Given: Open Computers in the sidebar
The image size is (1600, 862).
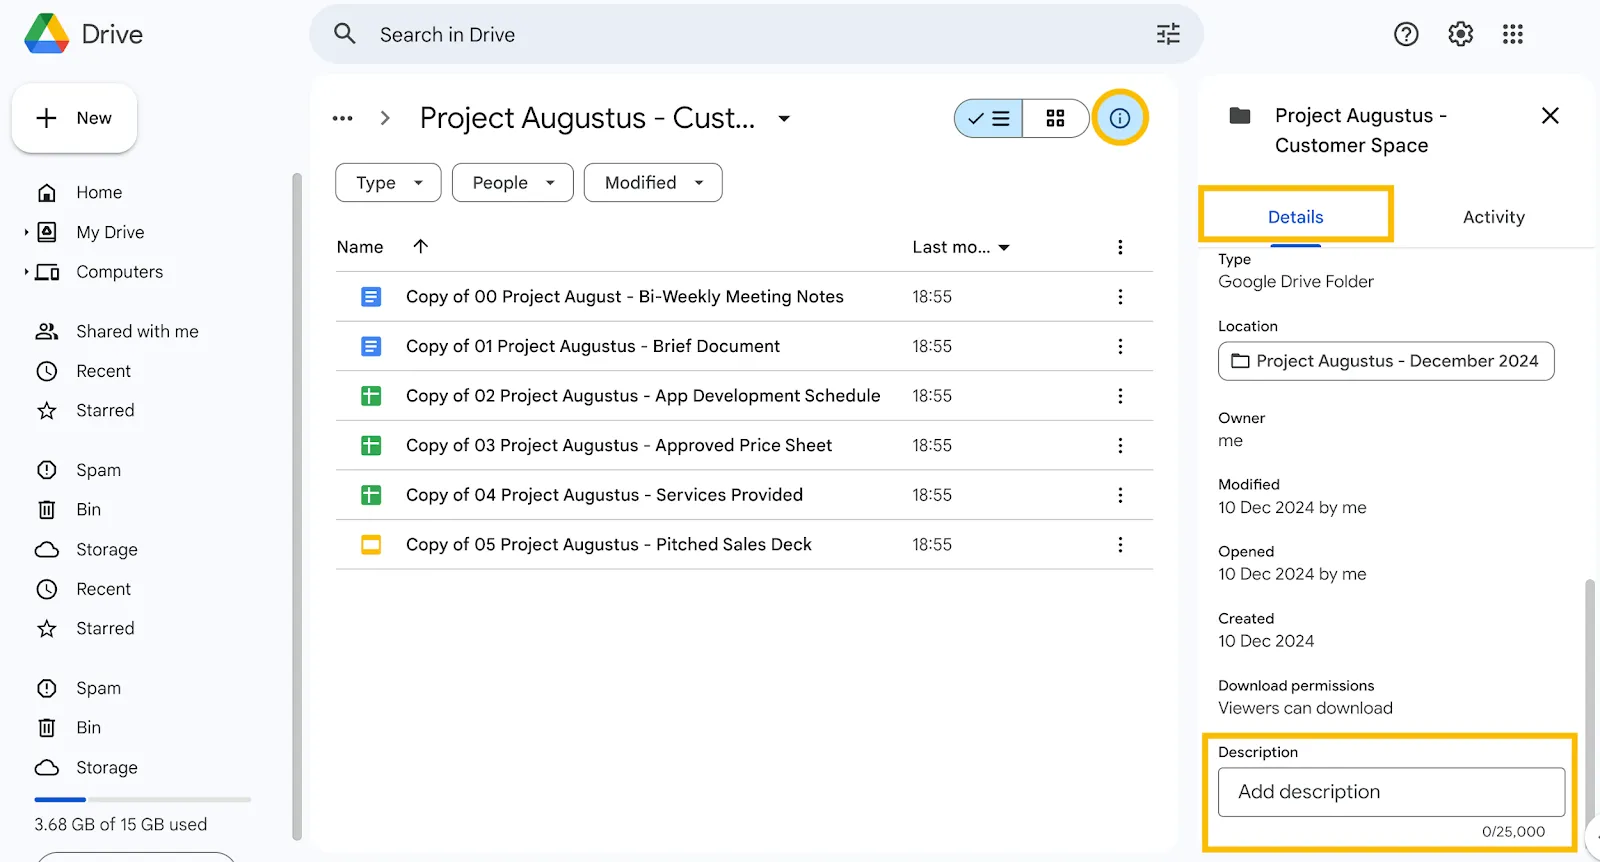Looking at the screenshot, I should click(119, 272).
